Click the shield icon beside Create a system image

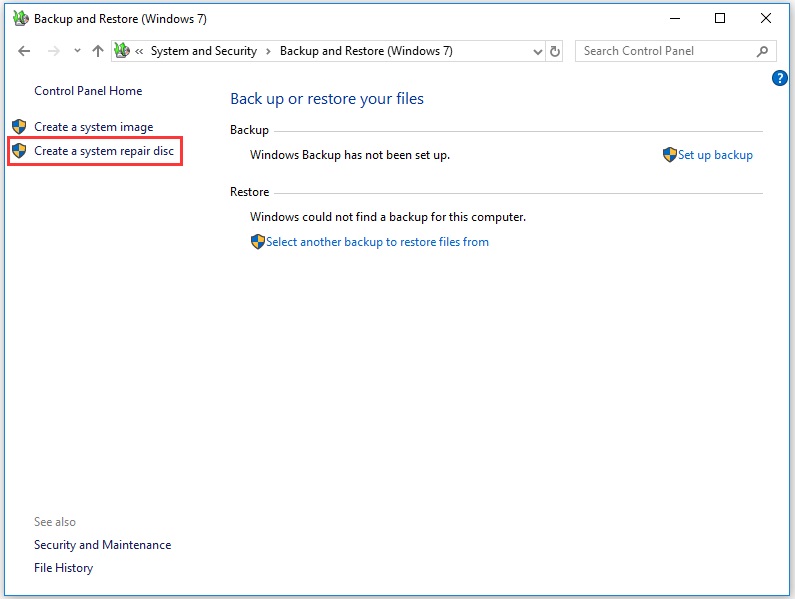[x=19, y=126]
